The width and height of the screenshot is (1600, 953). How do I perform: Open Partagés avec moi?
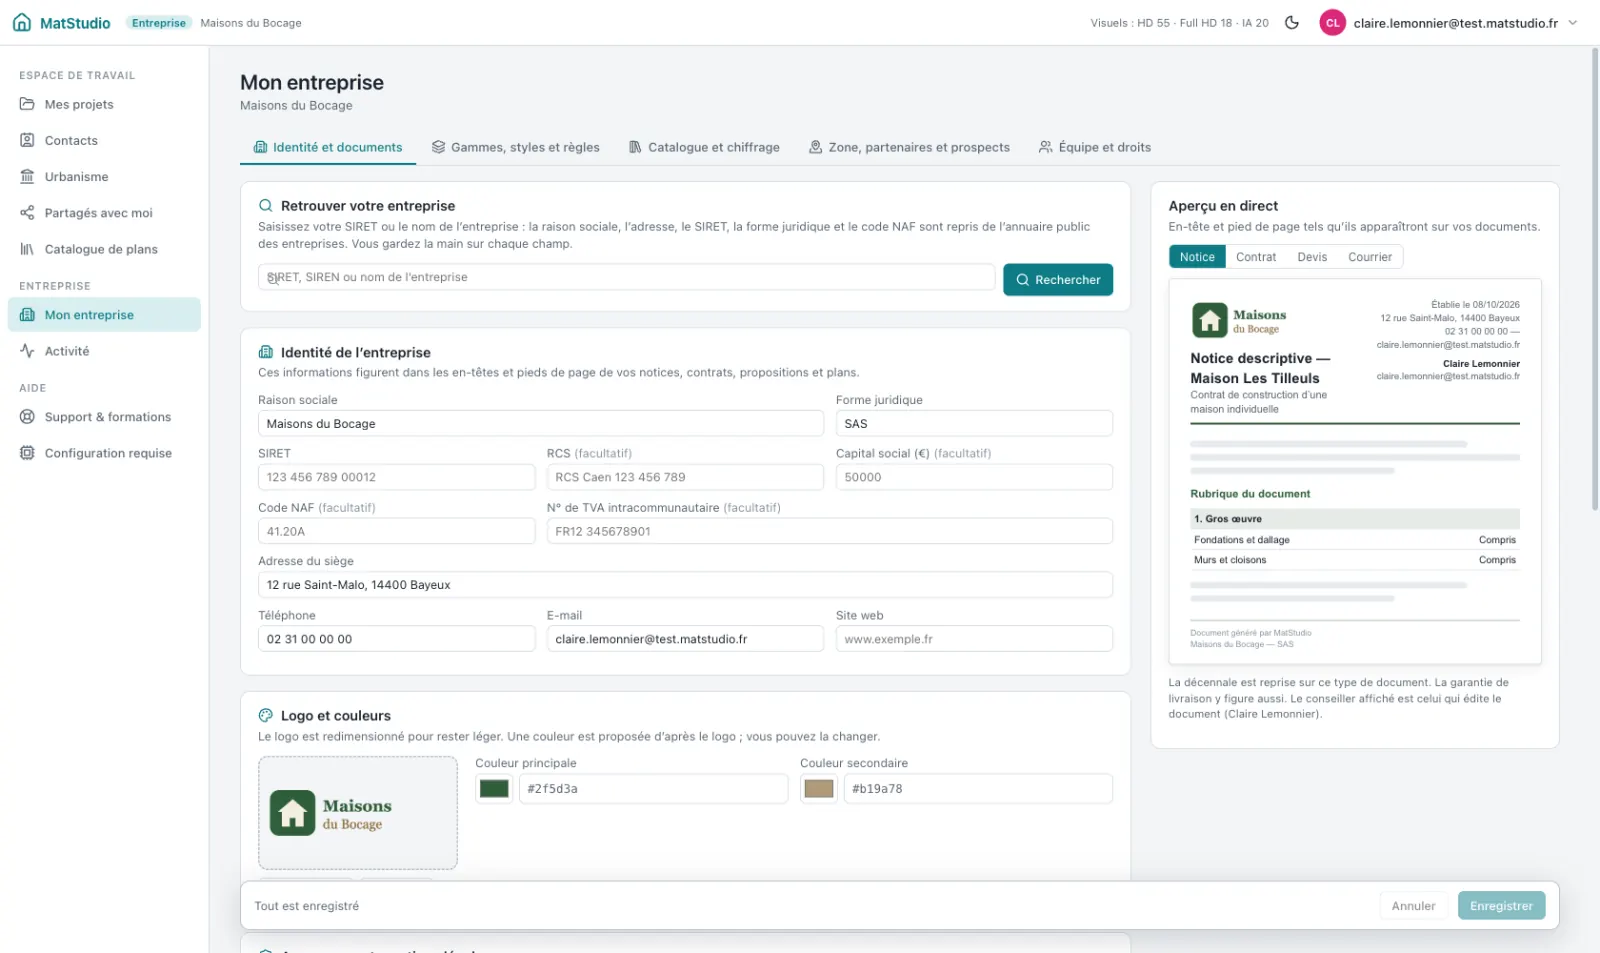tap(104, 213)
